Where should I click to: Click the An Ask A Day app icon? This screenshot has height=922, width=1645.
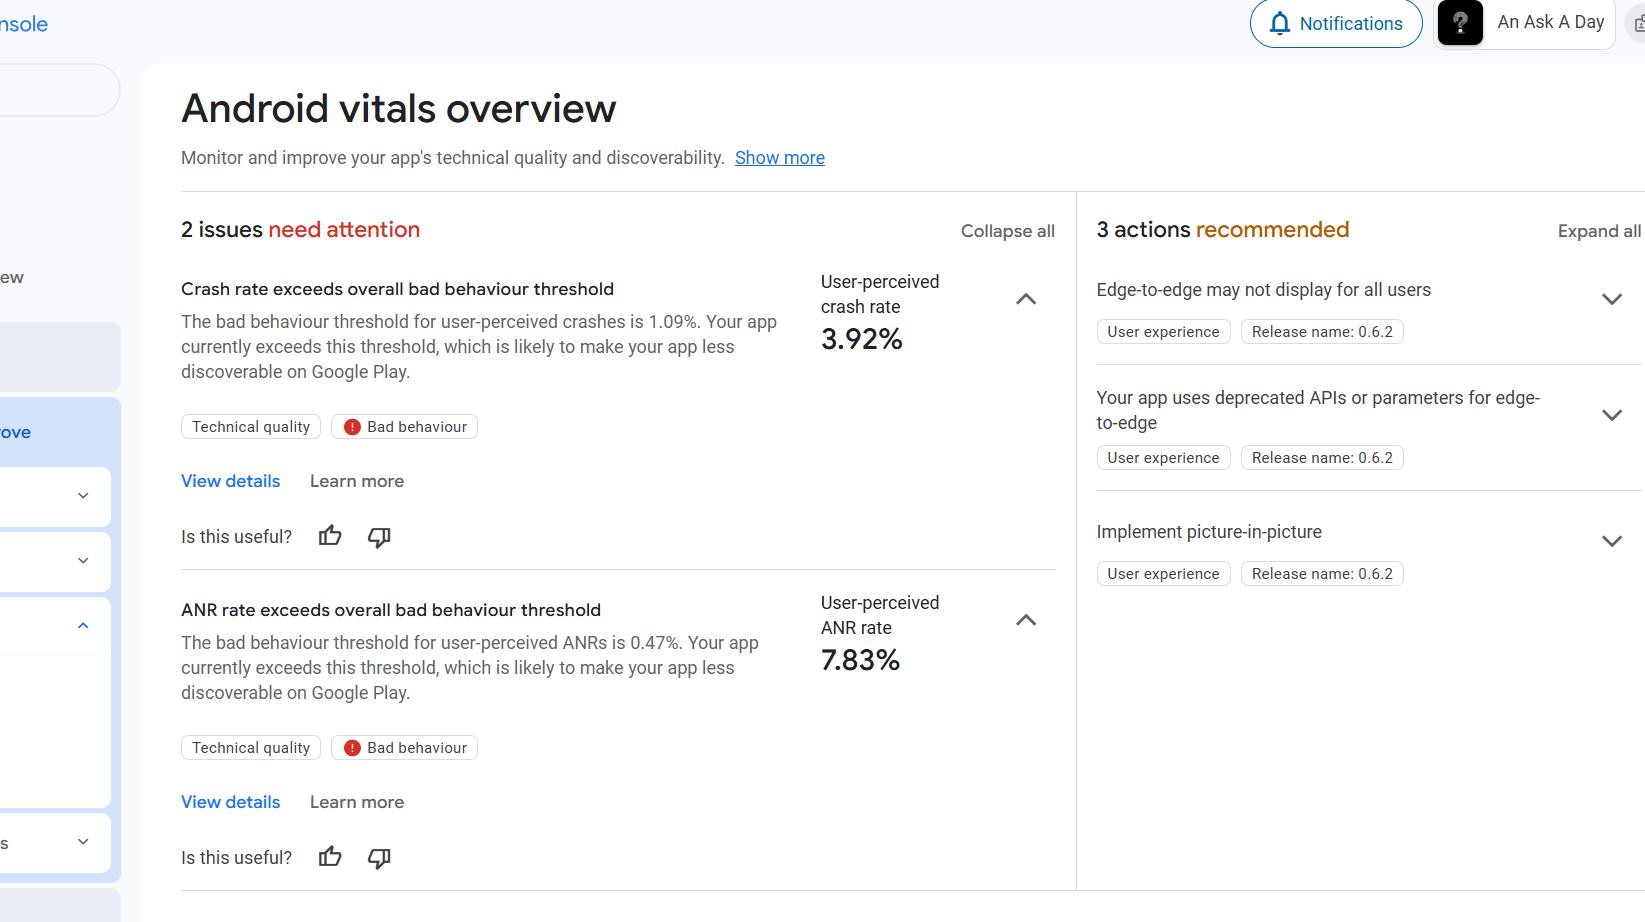(1460, 23)
